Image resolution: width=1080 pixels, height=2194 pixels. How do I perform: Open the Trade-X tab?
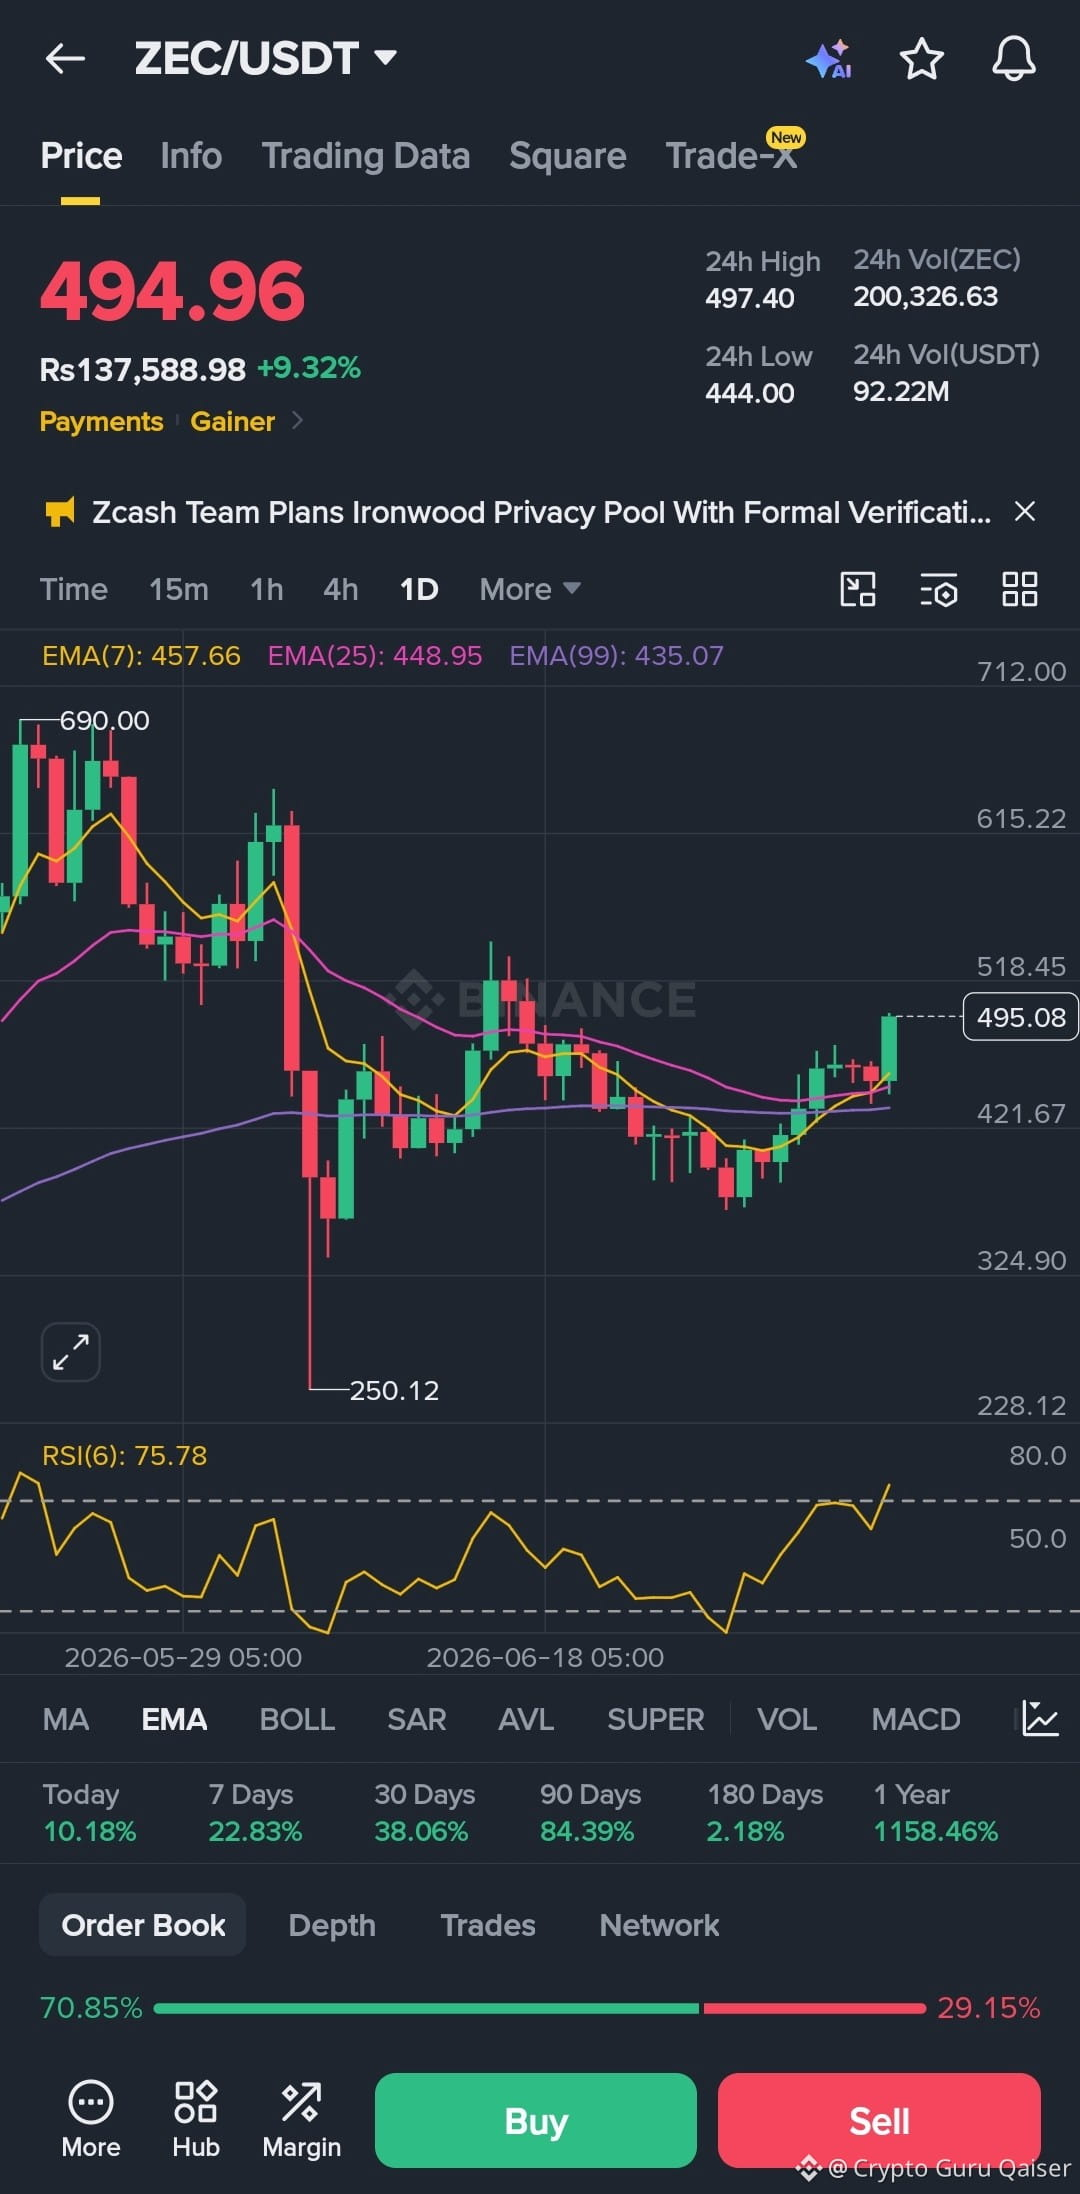pyautogui.click(x=732, y=156)
